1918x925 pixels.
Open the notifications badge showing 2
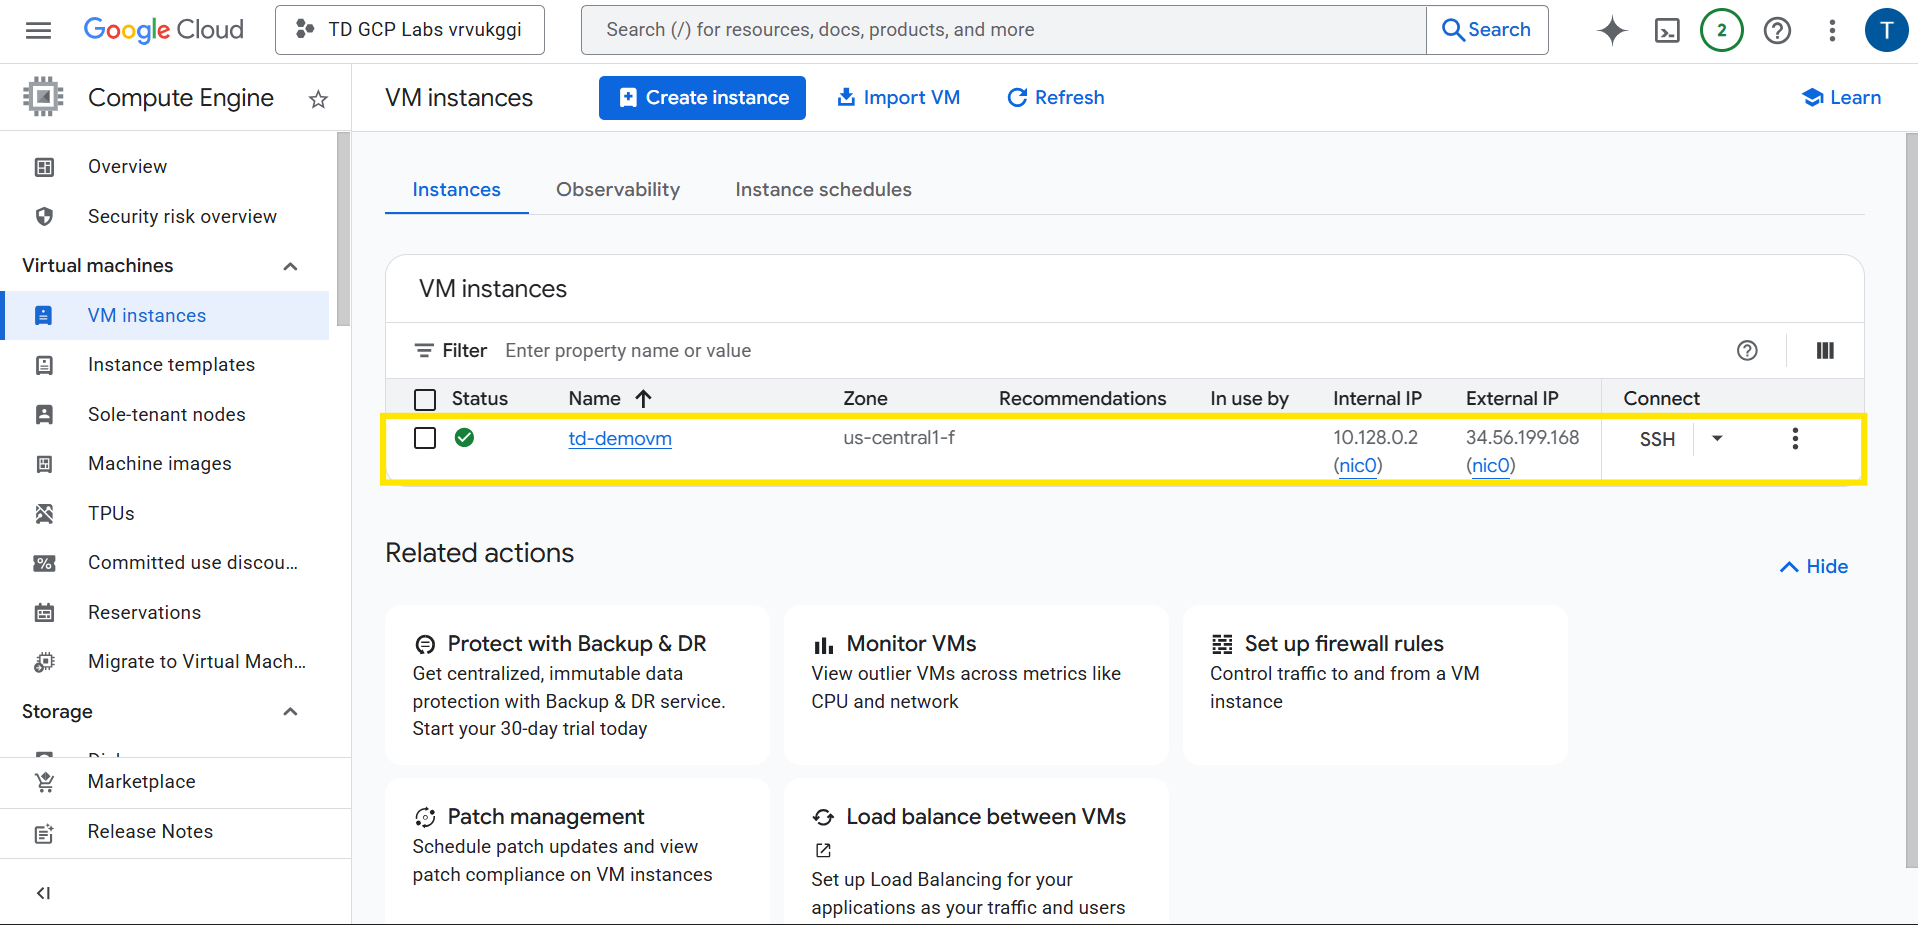[1721, 30]
